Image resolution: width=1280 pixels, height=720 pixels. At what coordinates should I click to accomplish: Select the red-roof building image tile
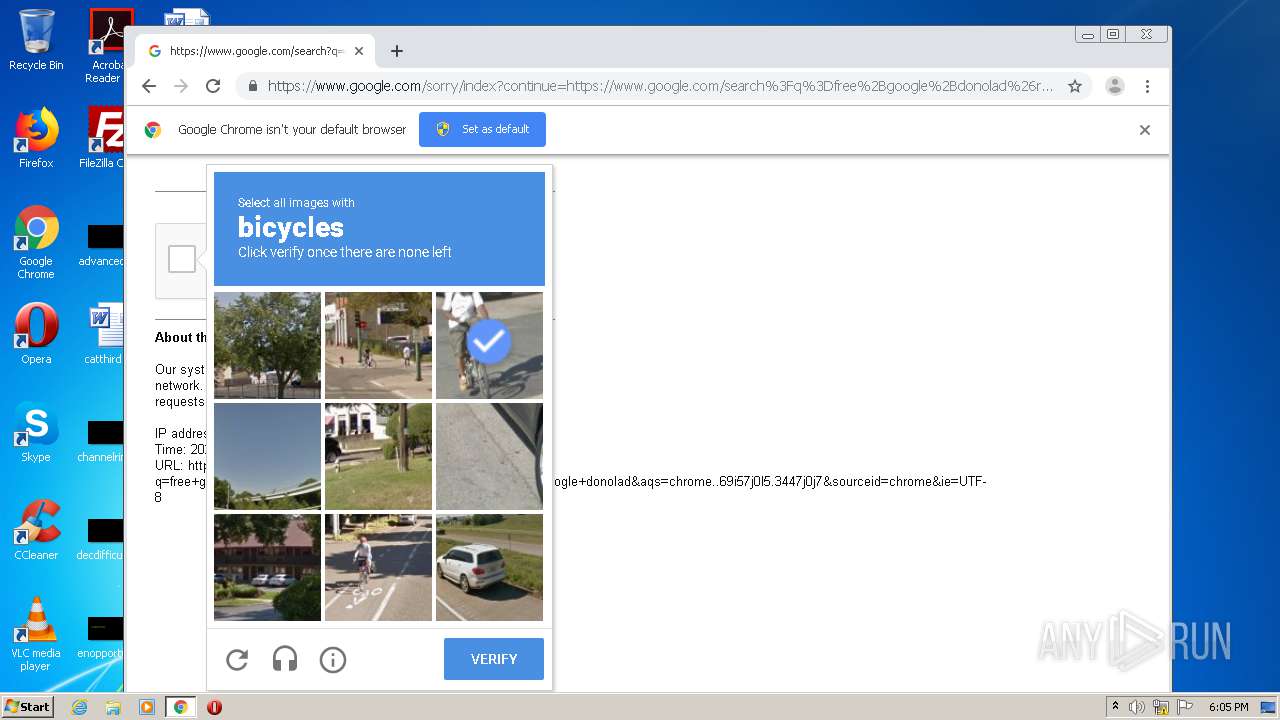(x=267, y=567)
